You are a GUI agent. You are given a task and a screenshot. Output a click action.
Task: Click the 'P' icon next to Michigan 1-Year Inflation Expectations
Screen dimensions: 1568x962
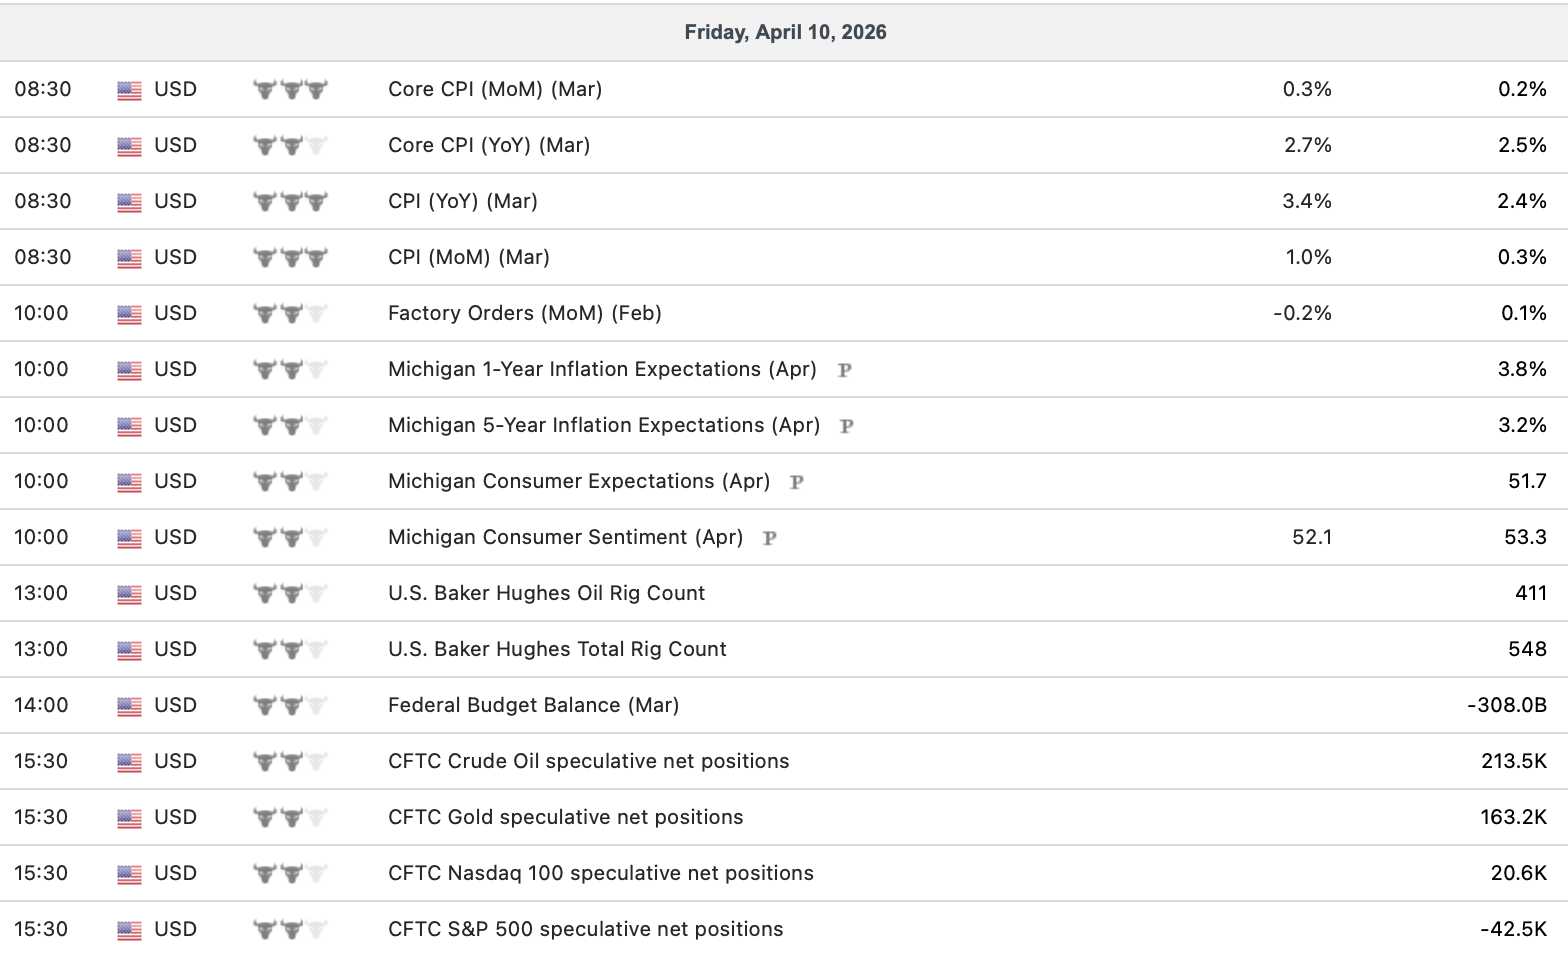click(844, 370)
